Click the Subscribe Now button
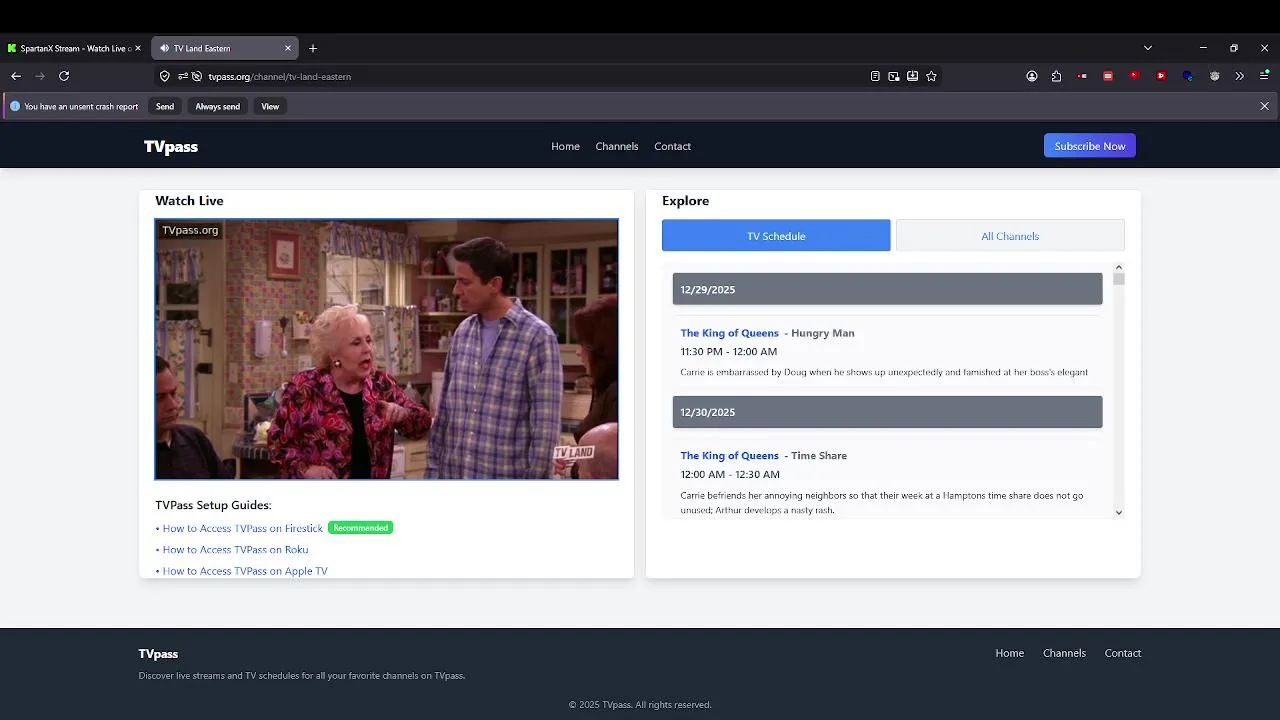 pyautogui.click(x=1090, y=146)
